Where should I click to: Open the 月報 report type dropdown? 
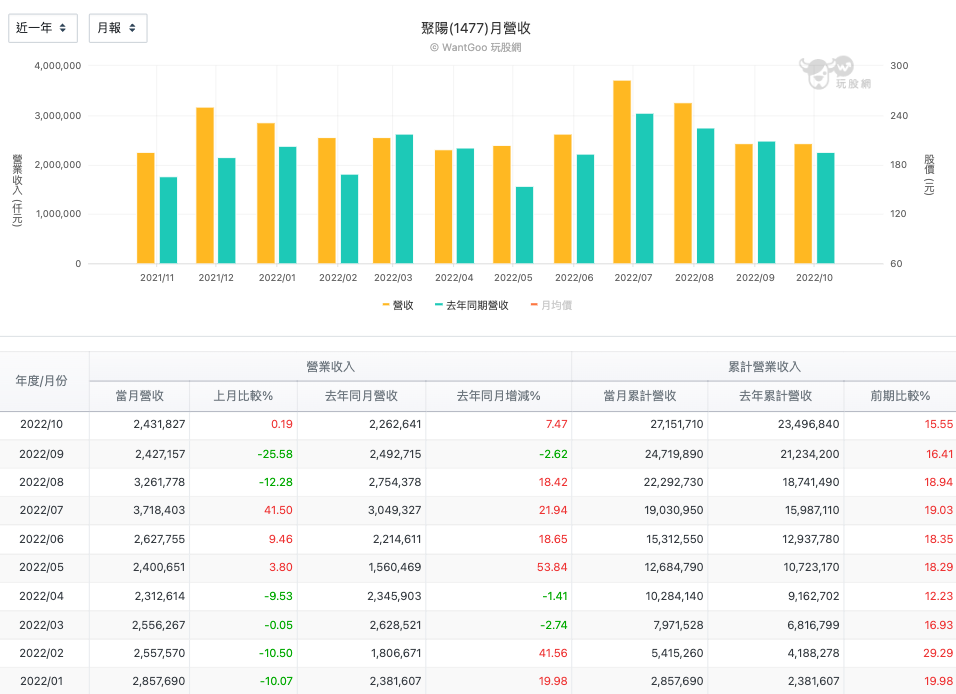click(118, 28)
